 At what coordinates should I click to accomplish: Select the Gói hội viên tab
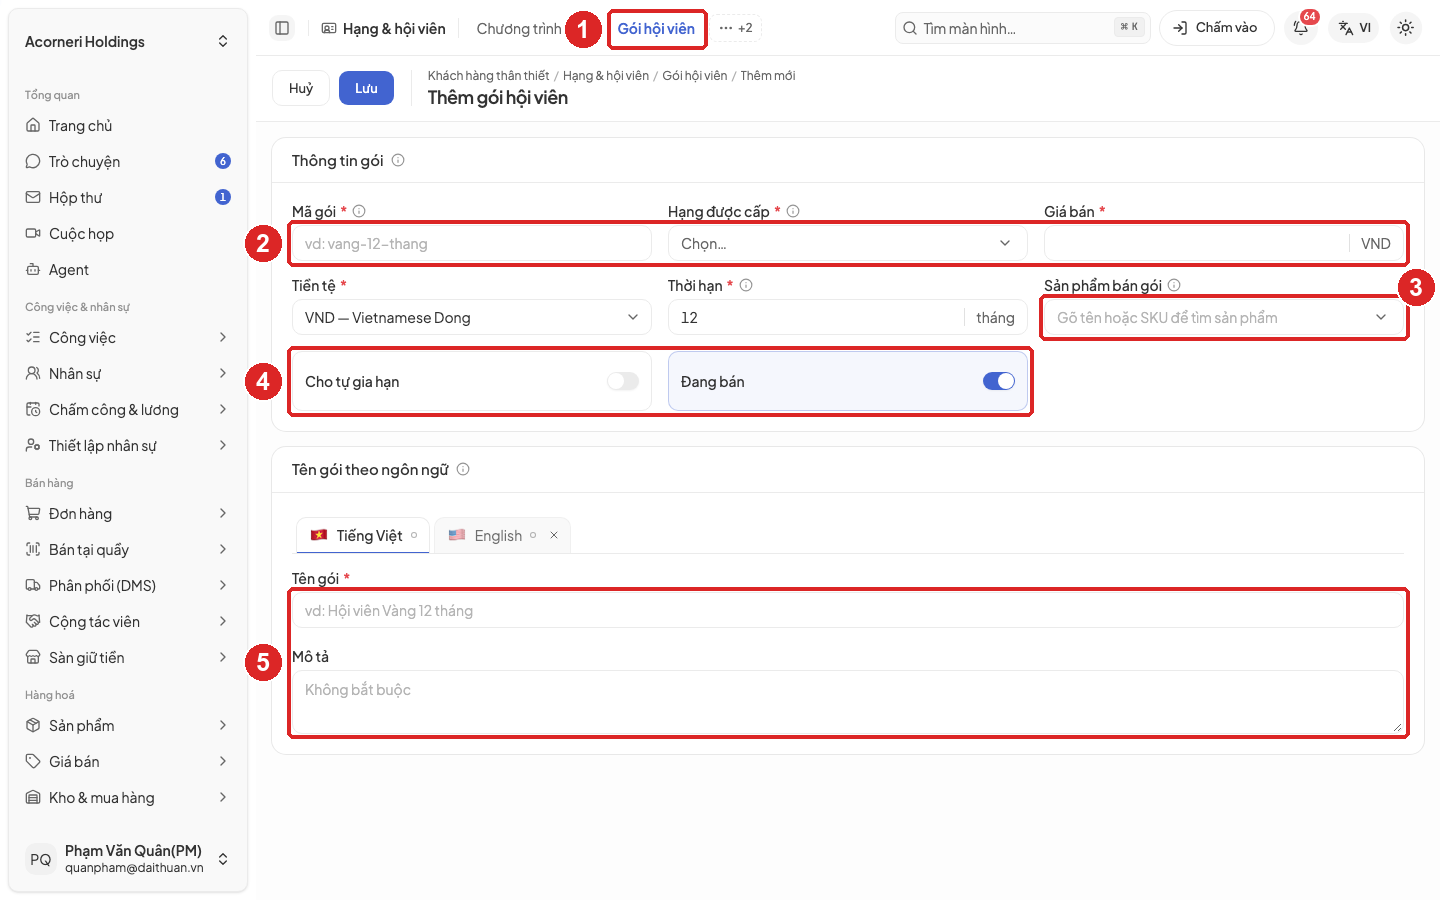pyautogui.click(x=656, y=29)
